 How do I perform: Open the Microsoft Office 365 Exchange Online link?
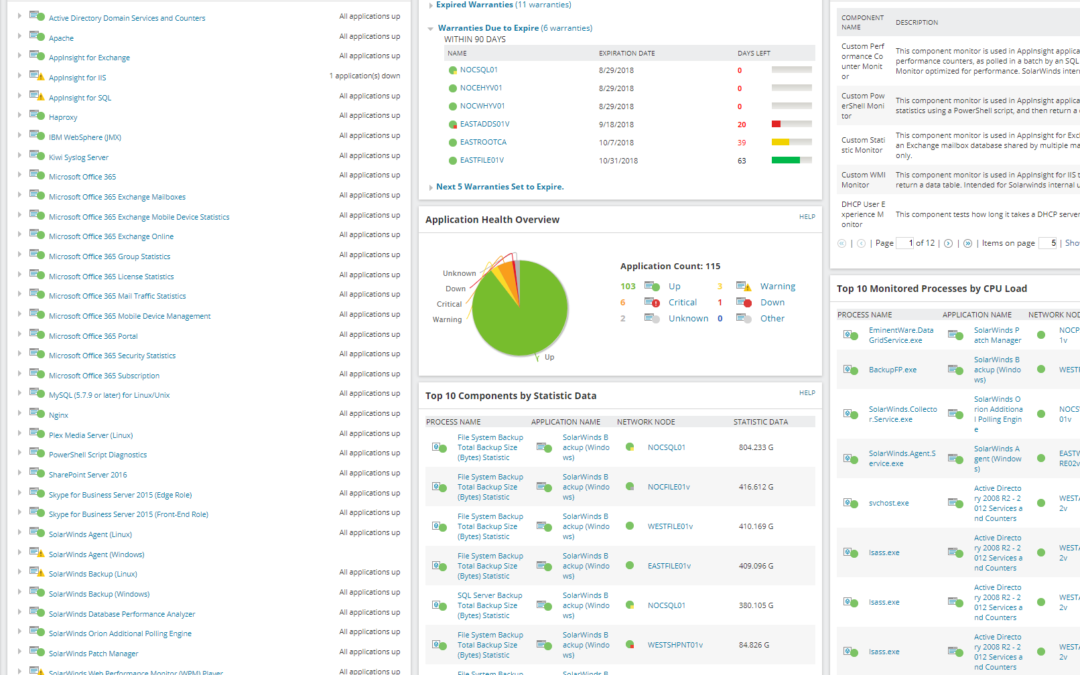click(x=111, y=236)
